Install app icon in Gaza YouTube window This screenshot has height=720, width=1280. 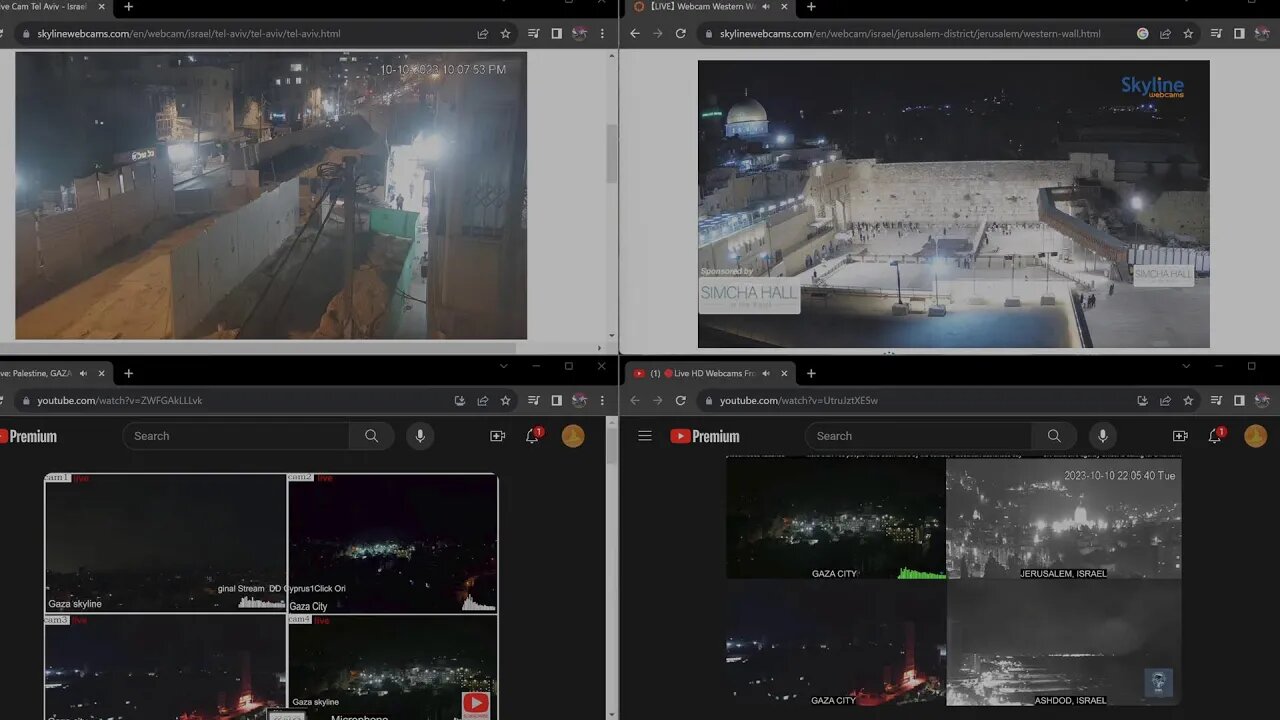[460, 401]
